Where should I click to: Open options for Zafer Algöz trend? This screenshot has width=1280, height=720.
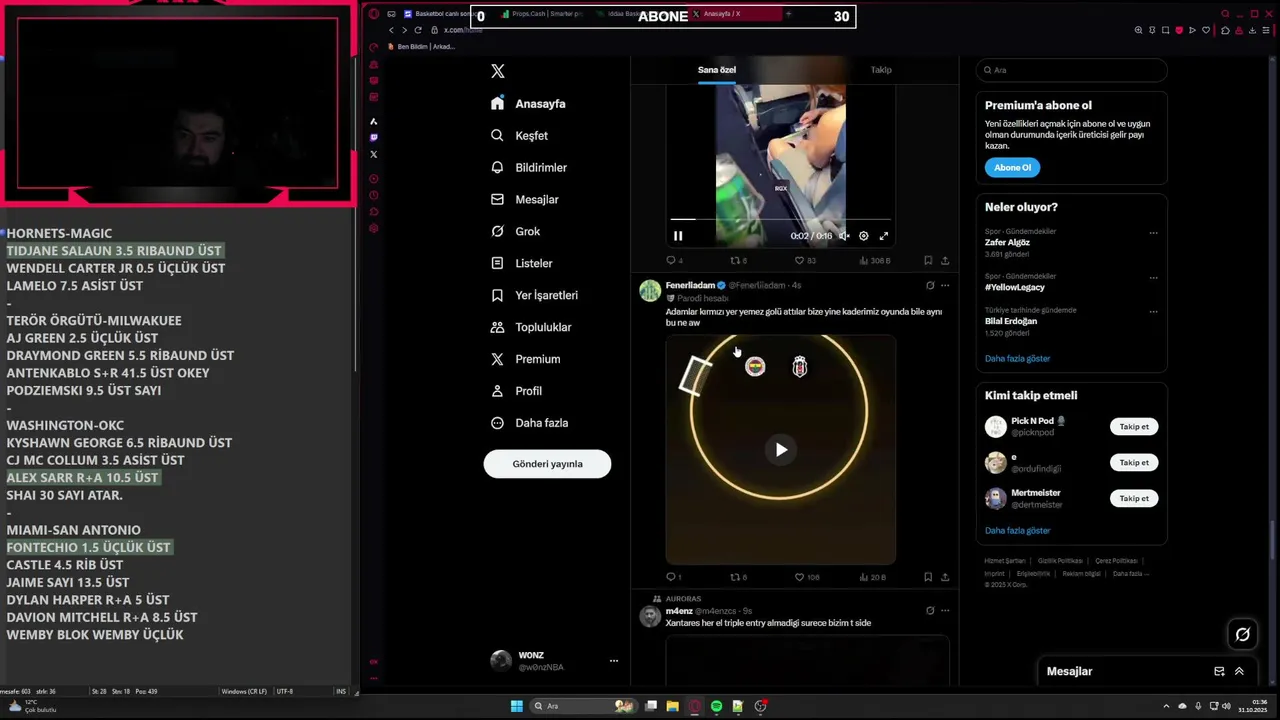click(x=1153, y=233)
